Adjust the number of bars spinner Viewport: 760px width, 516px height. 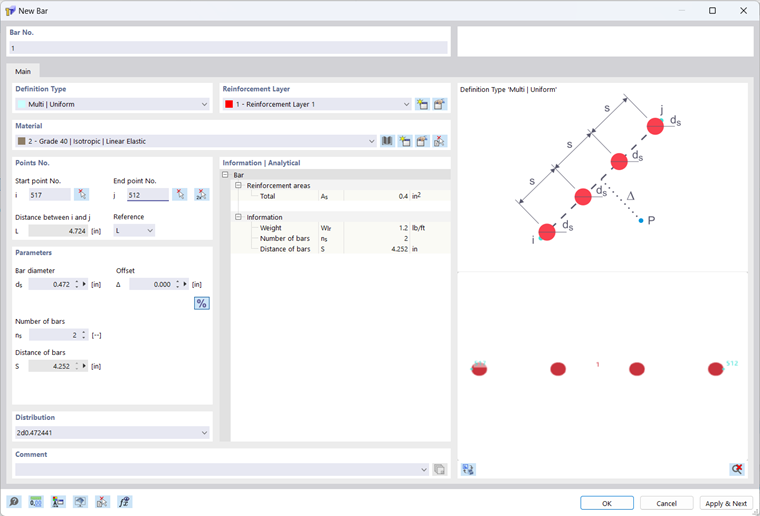84,335
